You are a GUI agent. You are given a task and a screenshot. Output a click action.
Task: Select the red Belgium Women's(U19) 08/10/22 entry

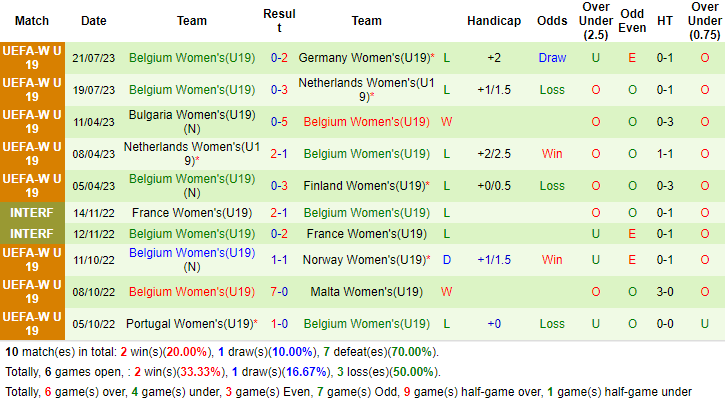192,292
